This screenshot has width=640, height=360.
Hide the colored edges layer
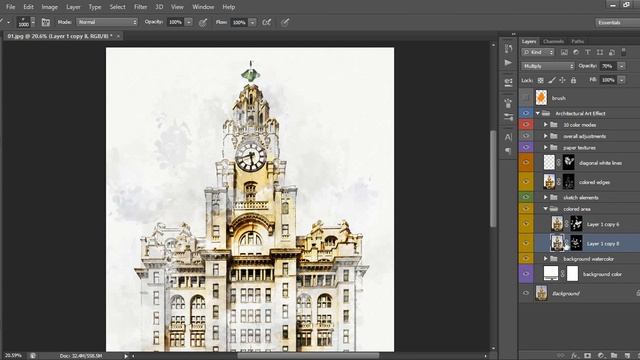tap(526, 182)
